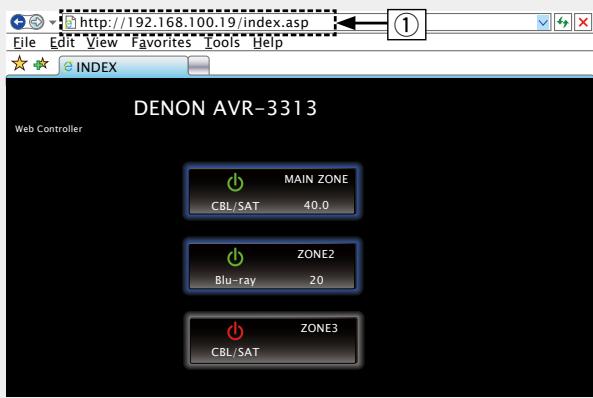
Task: Open the Edit menu
Action: pos(62,42)
